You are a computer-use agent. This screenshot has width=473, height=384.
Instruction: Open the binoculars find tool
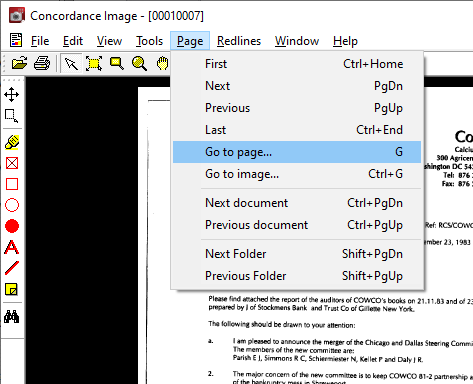[x=12, y=317]
